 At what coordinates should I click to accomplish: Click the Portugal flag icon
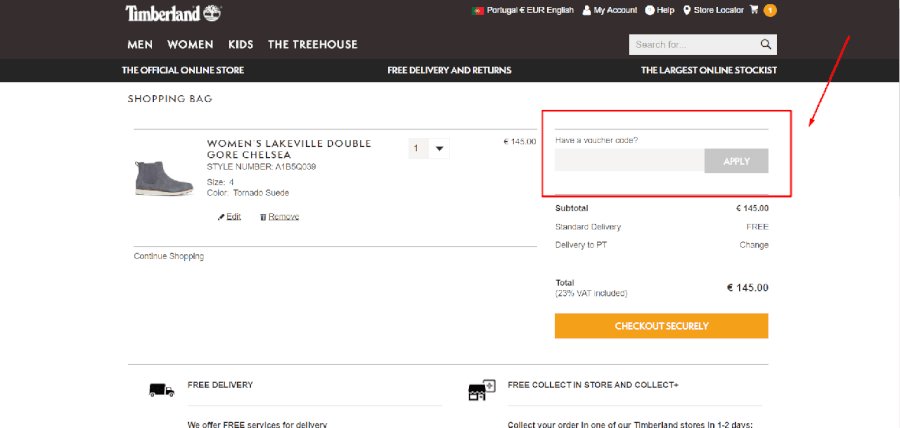pyautogui.click(x=478, y=10)
